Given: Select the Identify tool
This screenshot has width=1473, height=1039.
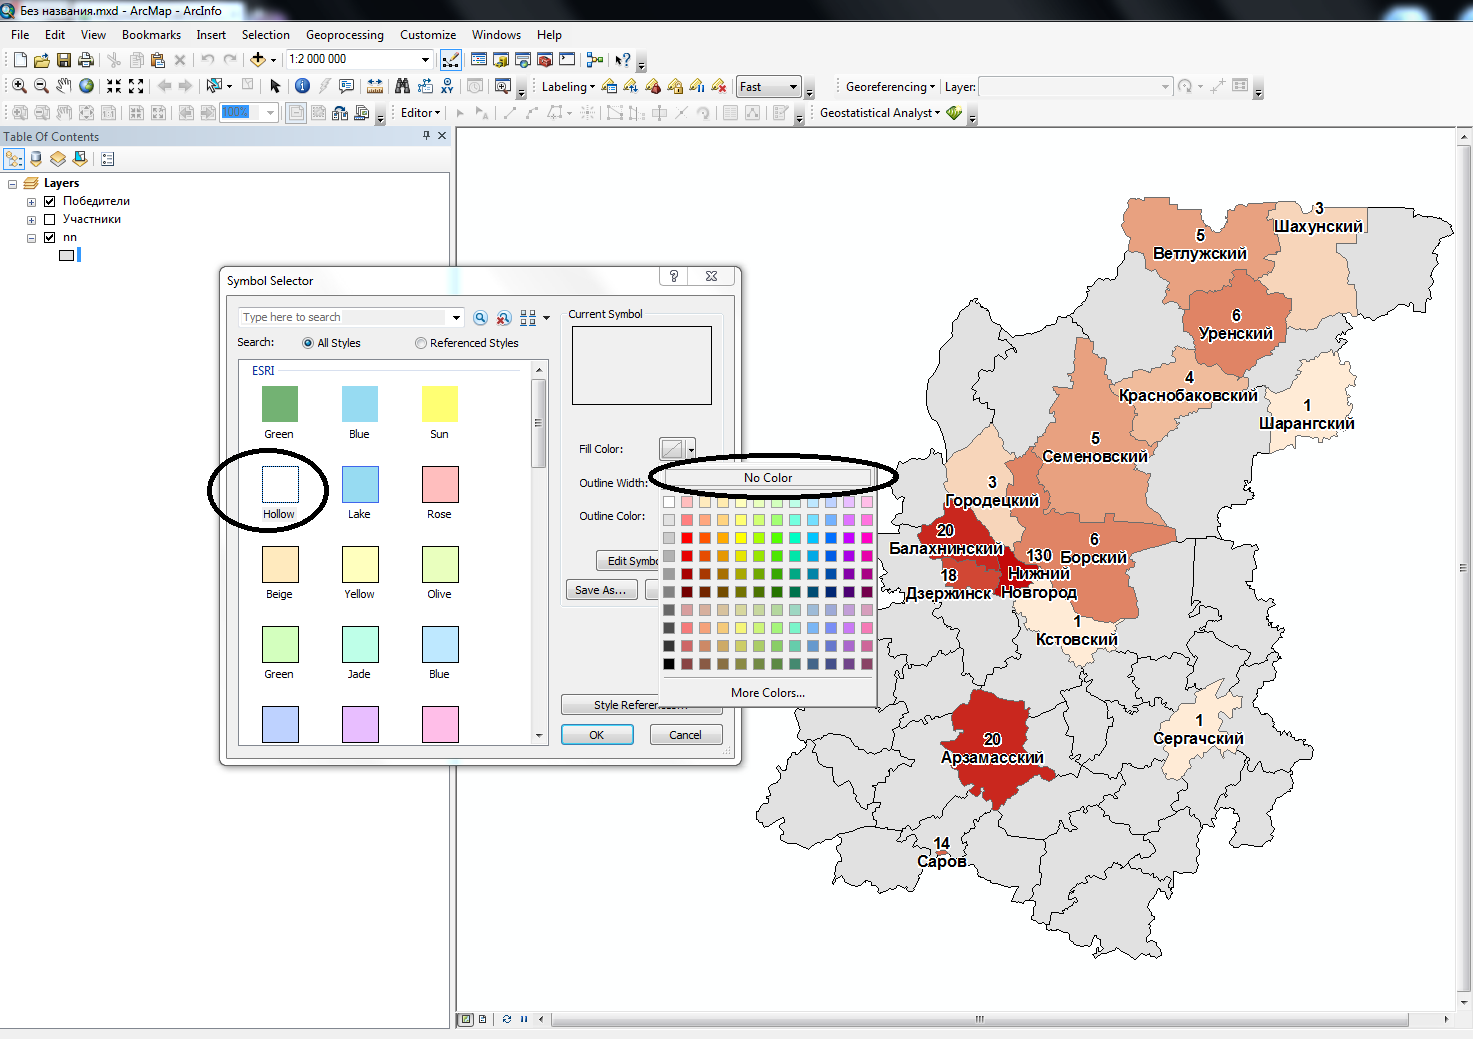Looking at the screenshot, I should tap(302, 86).
